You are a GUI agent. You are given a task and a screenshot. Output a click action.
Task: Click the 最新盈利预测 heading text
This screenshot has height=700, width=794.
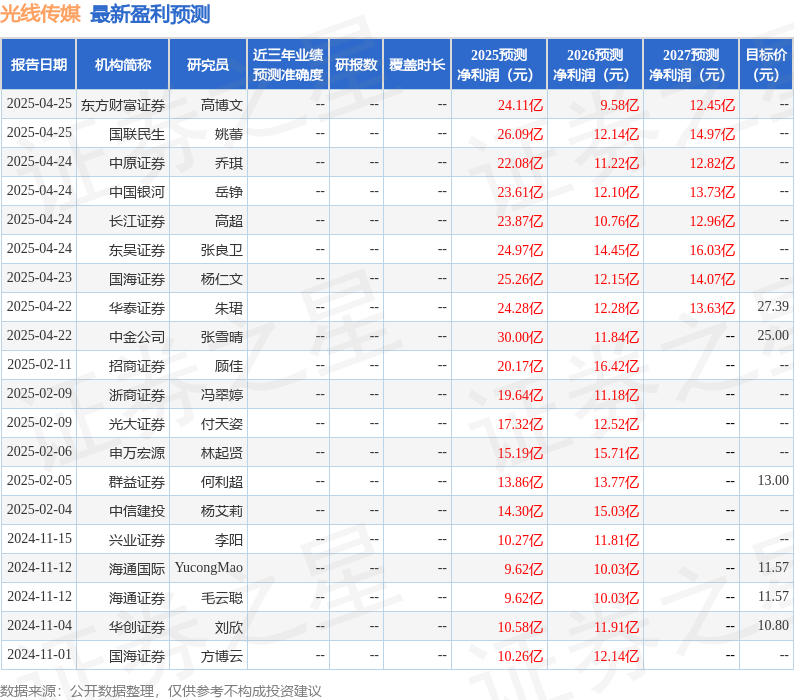(150, 14)
